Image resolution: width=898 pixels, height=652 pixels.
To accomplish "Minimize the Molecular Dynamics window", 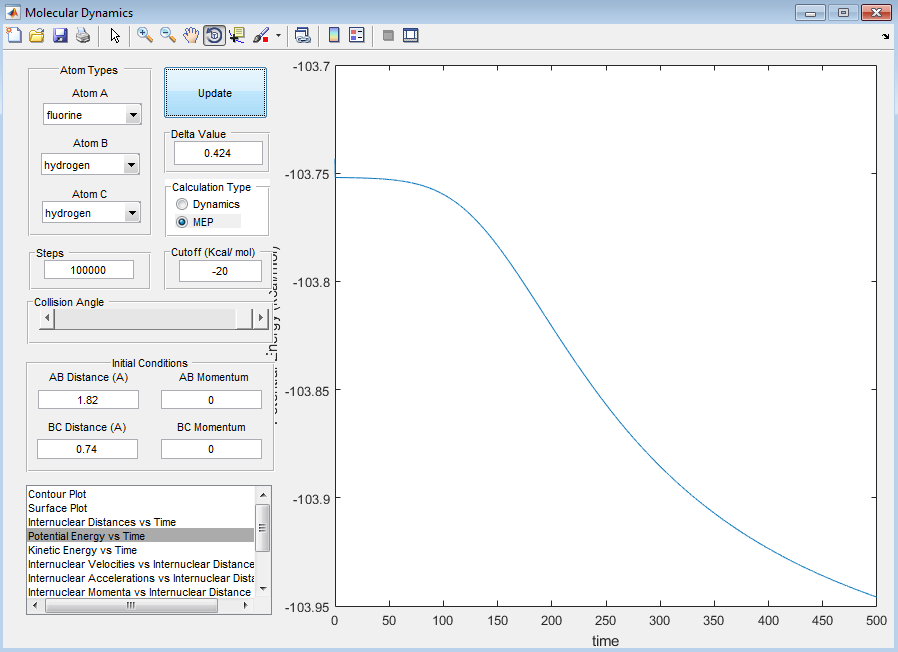I will click(810, 13).
